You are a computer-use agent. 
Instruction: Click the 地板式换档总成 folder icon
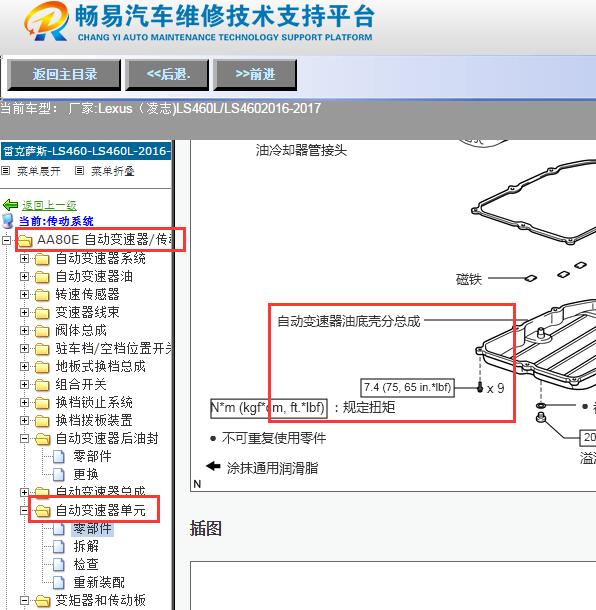pyautogui.click(x=42, y=367)
